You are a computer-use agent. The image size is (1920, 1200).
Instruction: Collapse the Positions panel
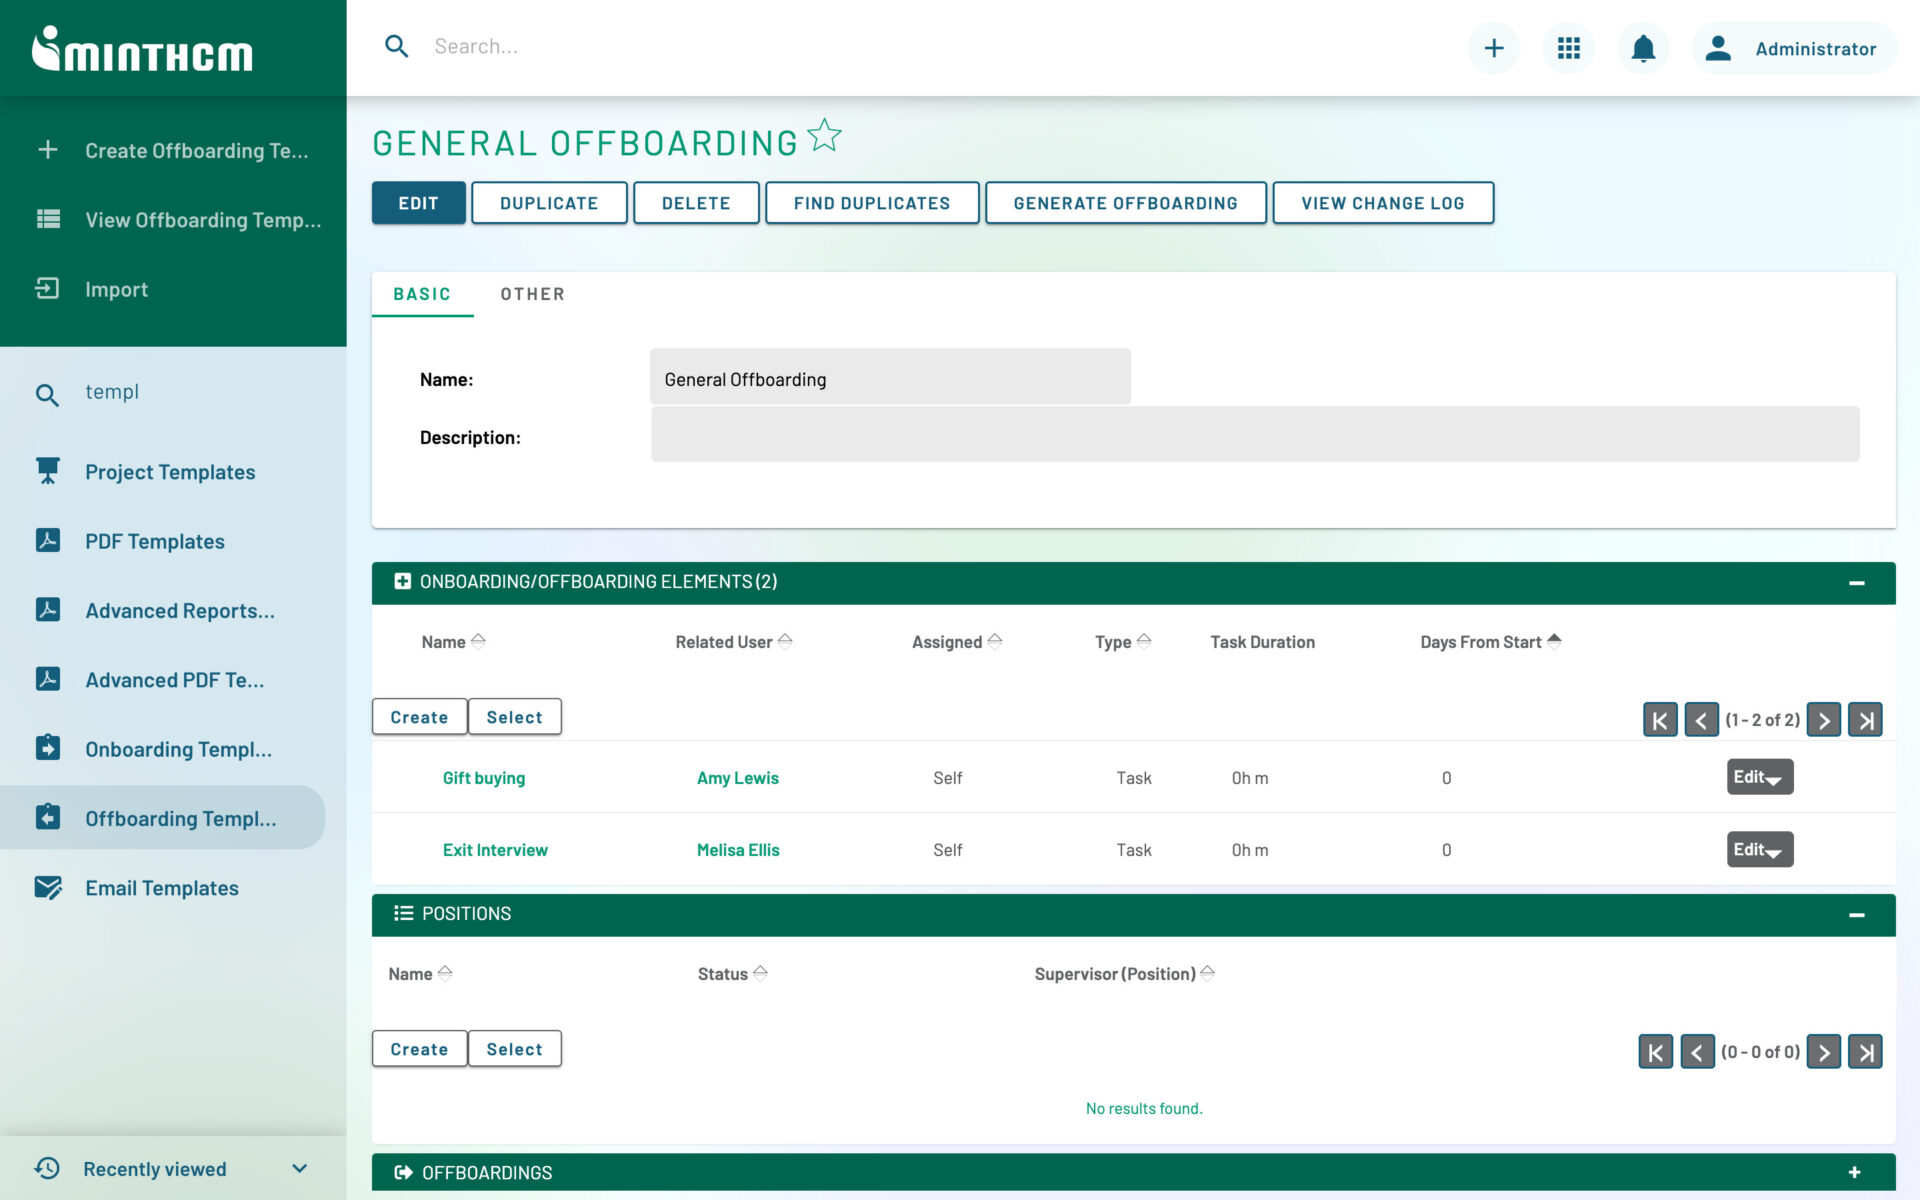tap(1858, 914)
